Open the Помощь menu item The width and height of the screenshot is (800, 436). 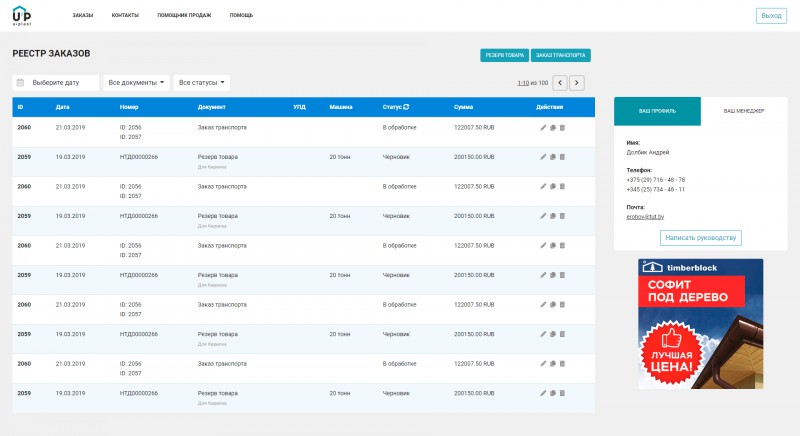241,15
